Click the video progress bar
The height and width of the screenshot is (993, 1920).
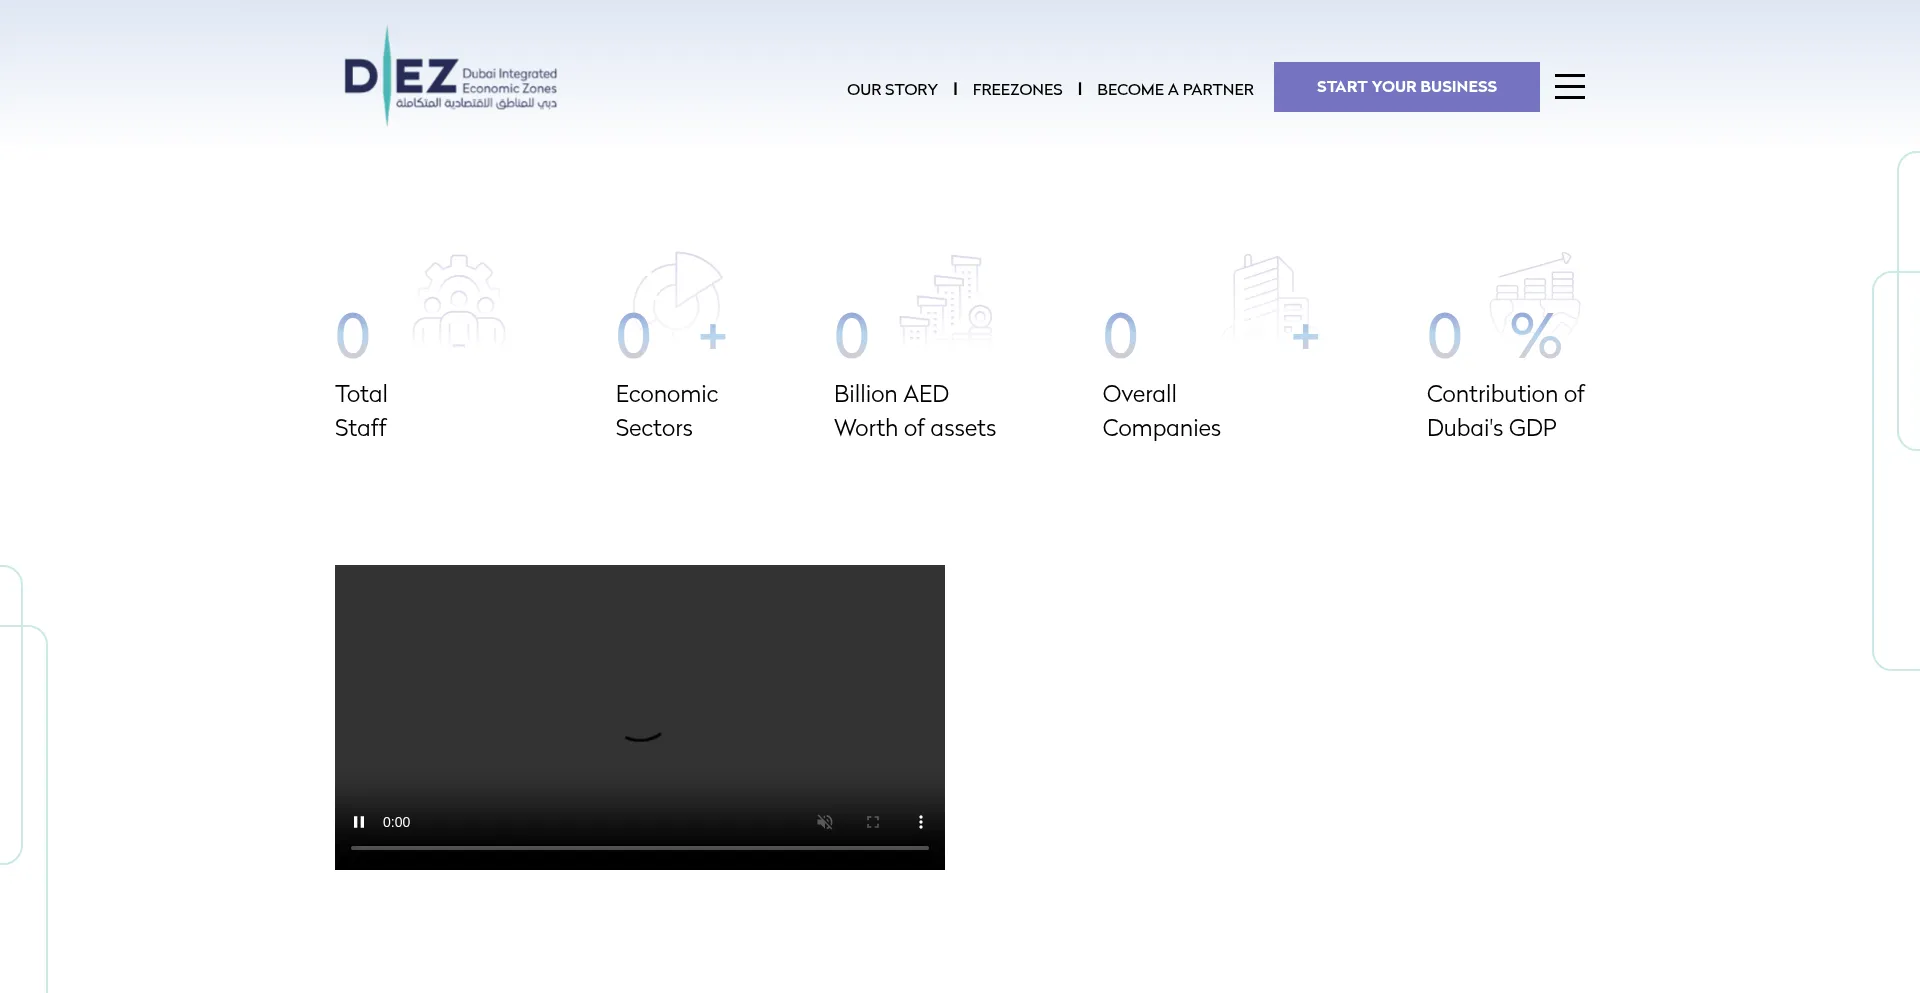(640, 848)
